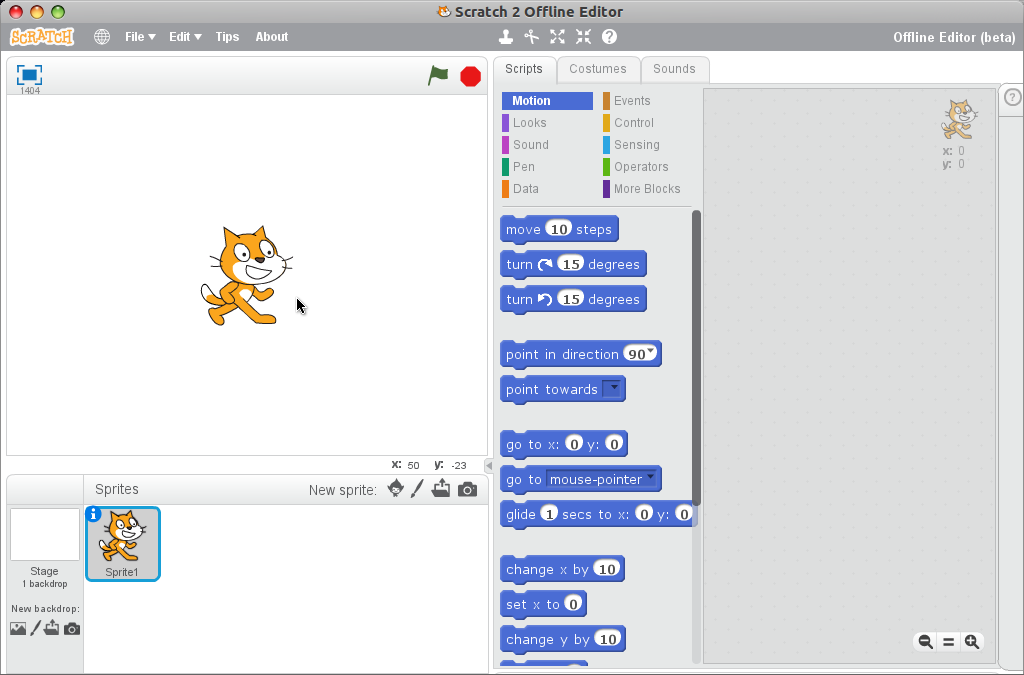Select the More Blocks category
This screenshot has height=675, width=1024.
(647, 189)
